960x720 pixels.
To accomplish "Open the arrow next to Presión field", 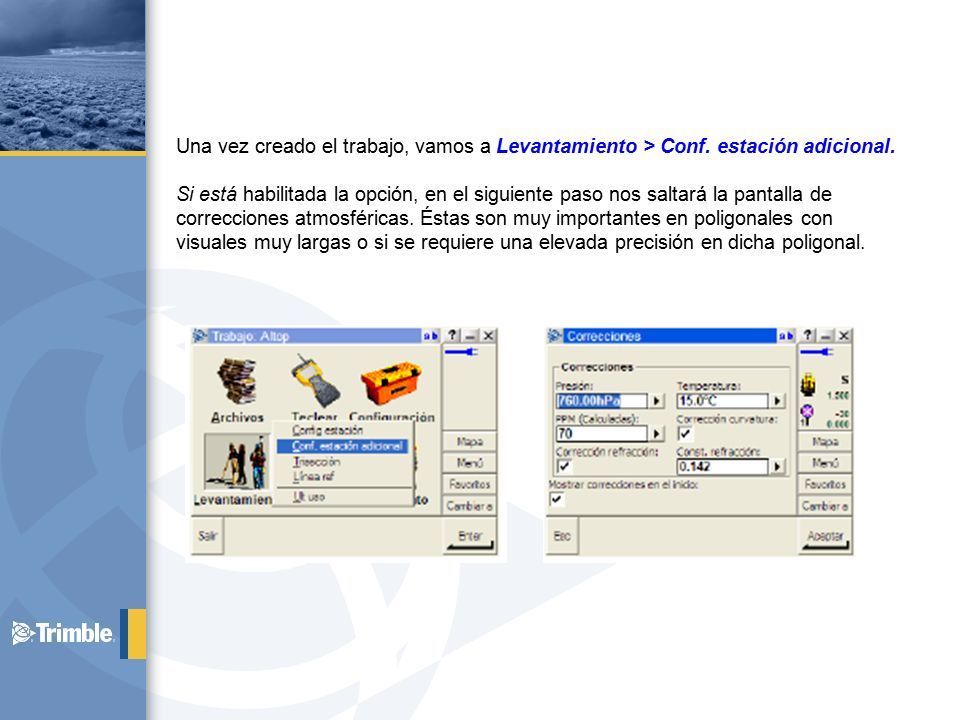I will [x=656, y=401].
